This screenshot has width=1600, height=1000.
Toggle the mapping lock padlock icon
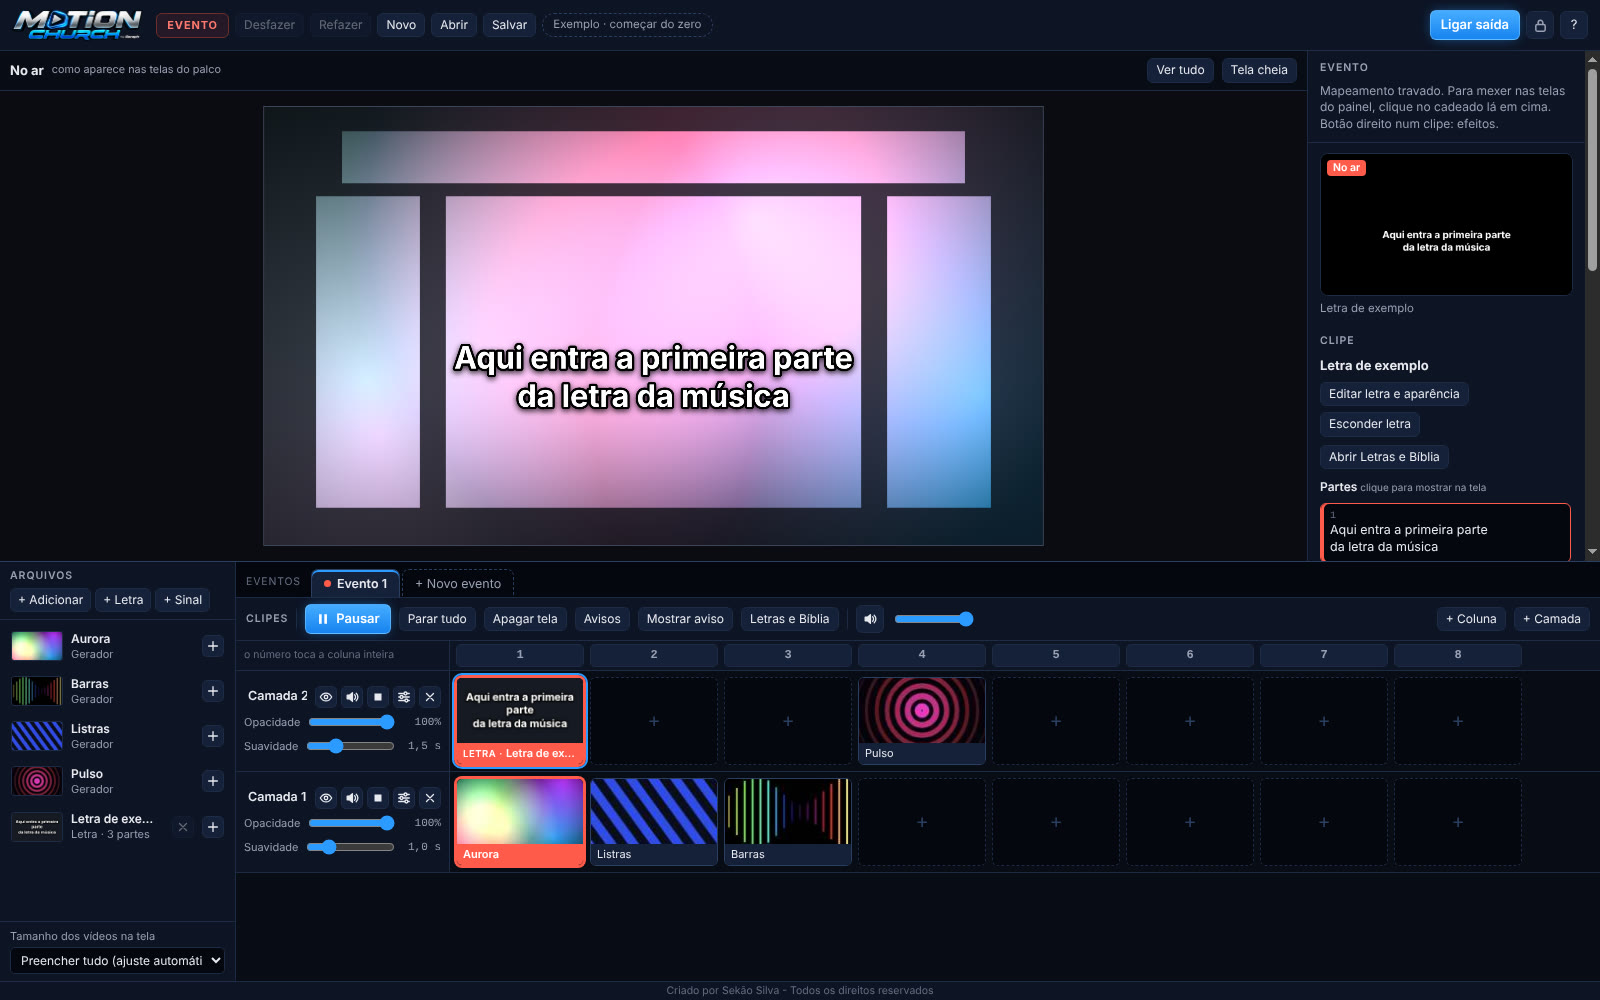click(x=1540, y=25)
